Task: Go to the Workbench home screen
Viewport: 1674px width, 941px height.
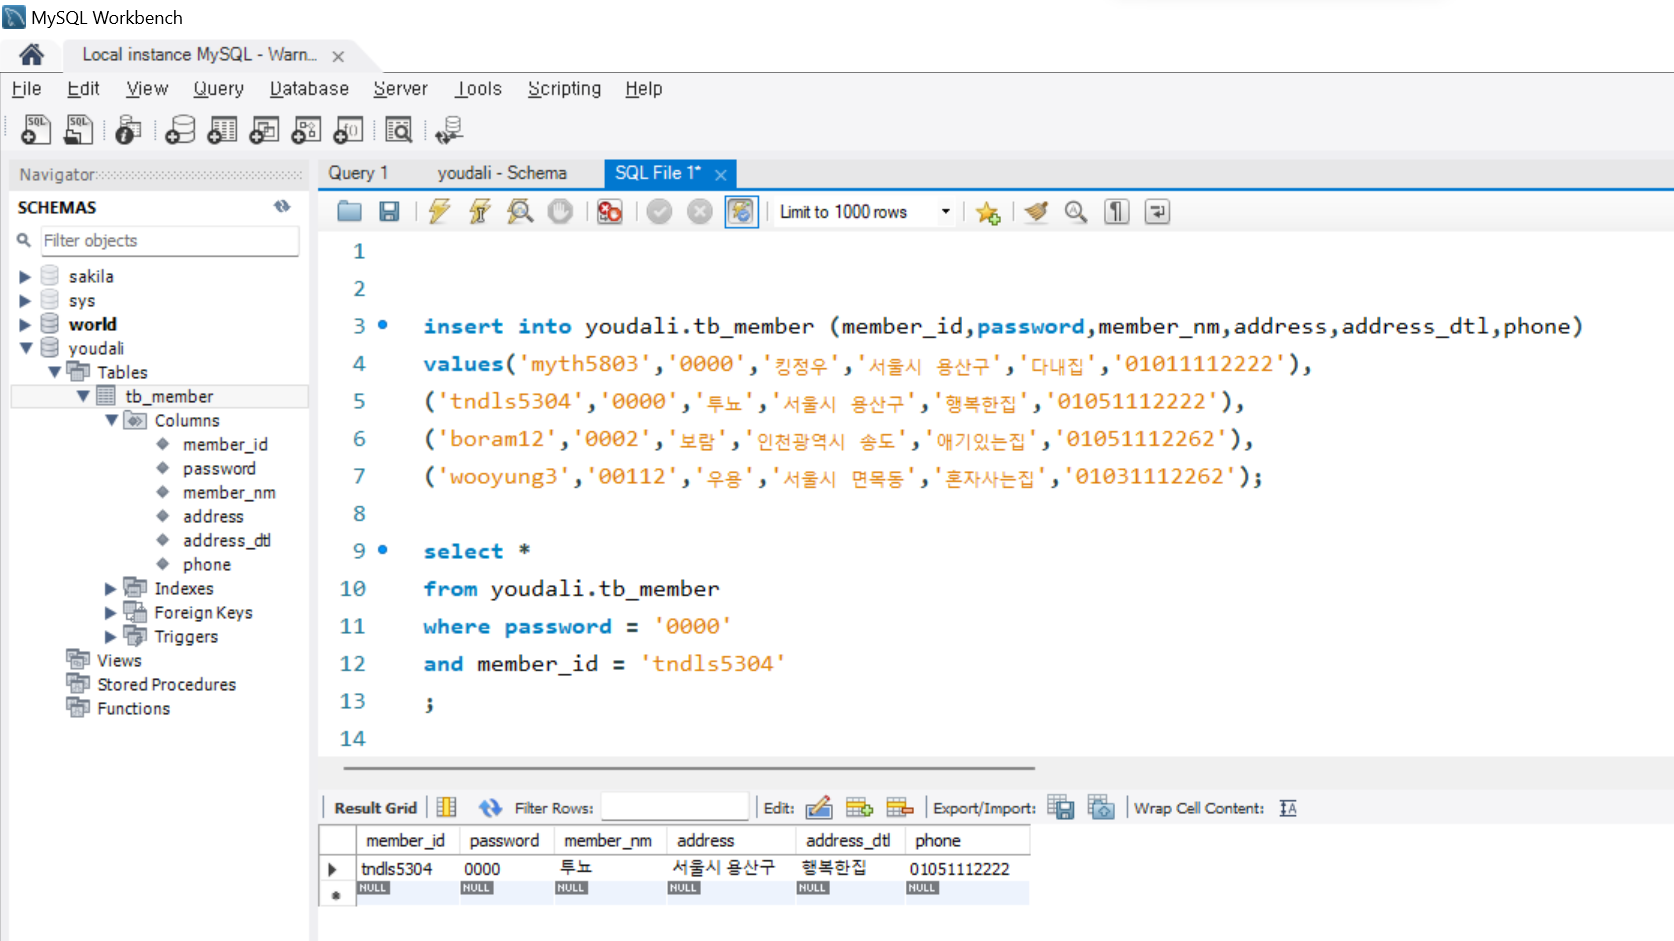Action: pos(31,54)
